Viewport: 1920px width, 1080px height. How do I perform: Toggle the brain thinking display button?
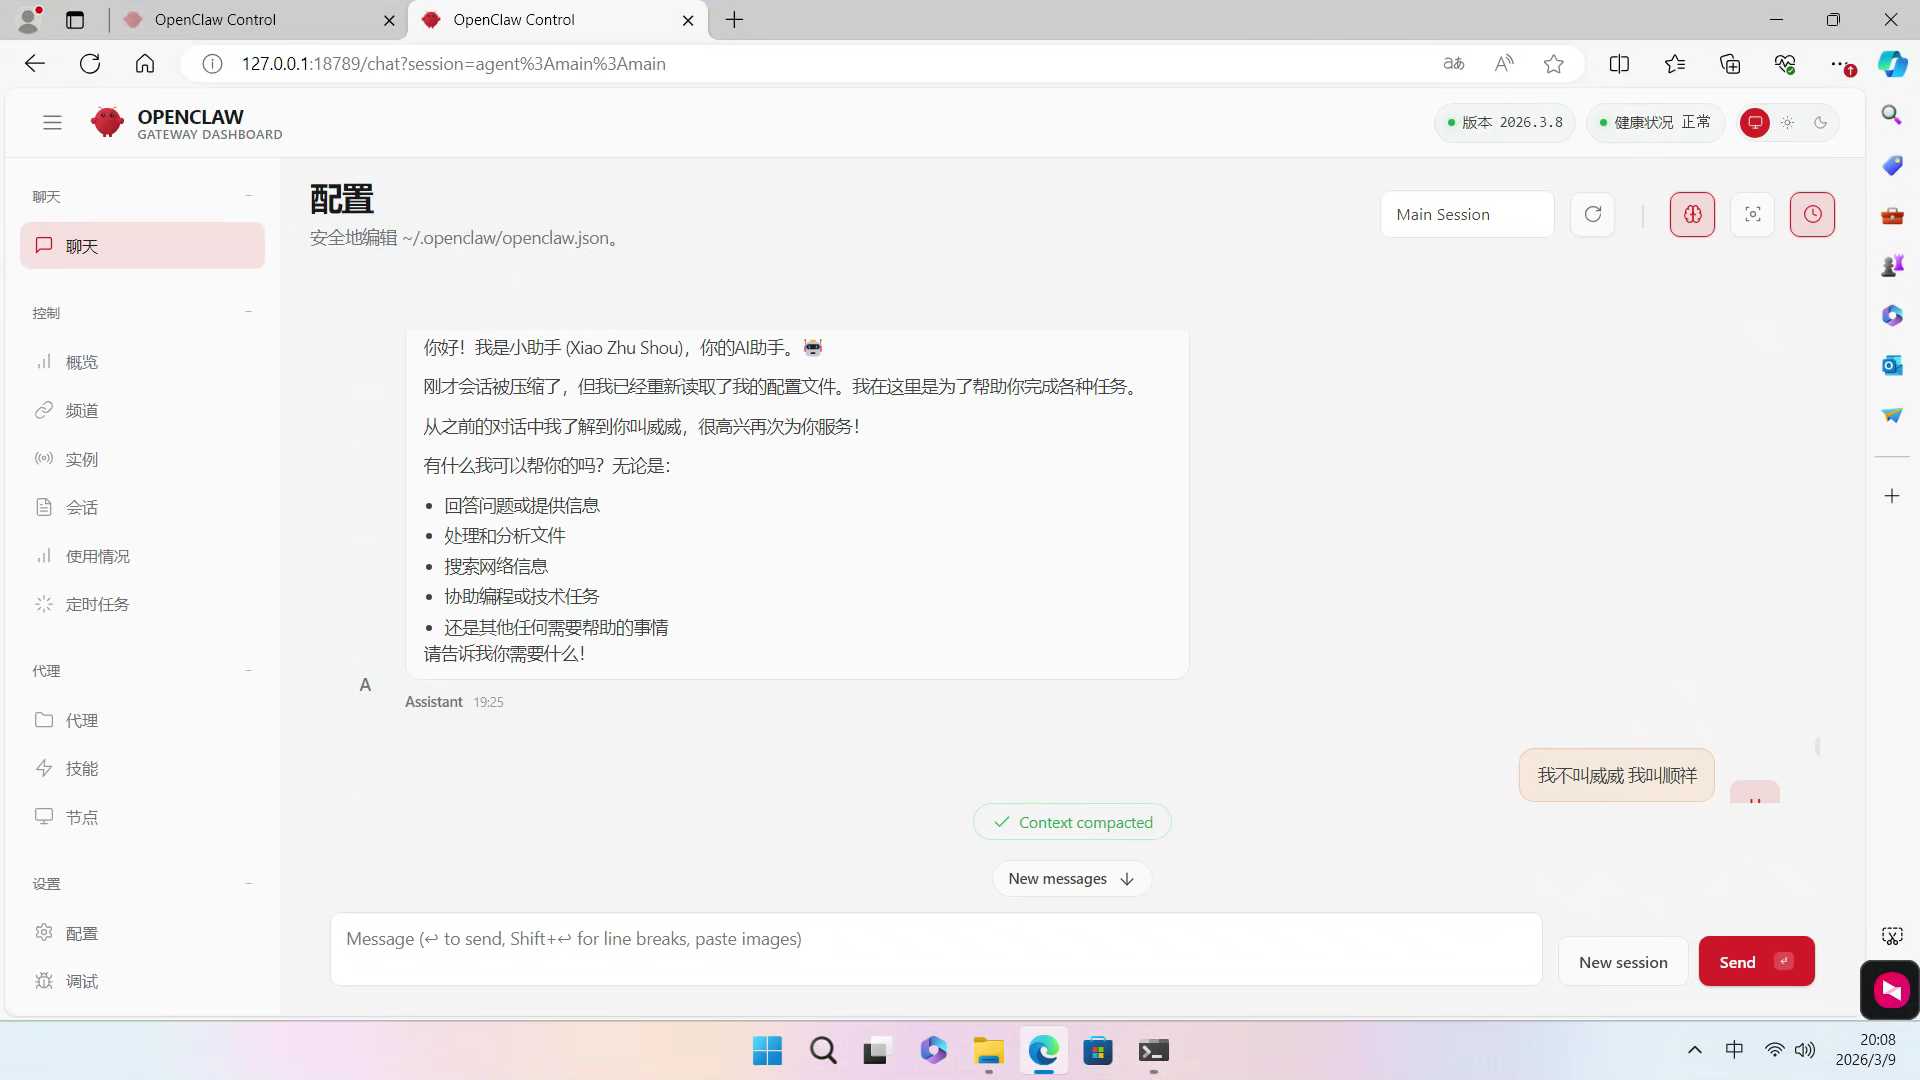tap(1692, 214)
